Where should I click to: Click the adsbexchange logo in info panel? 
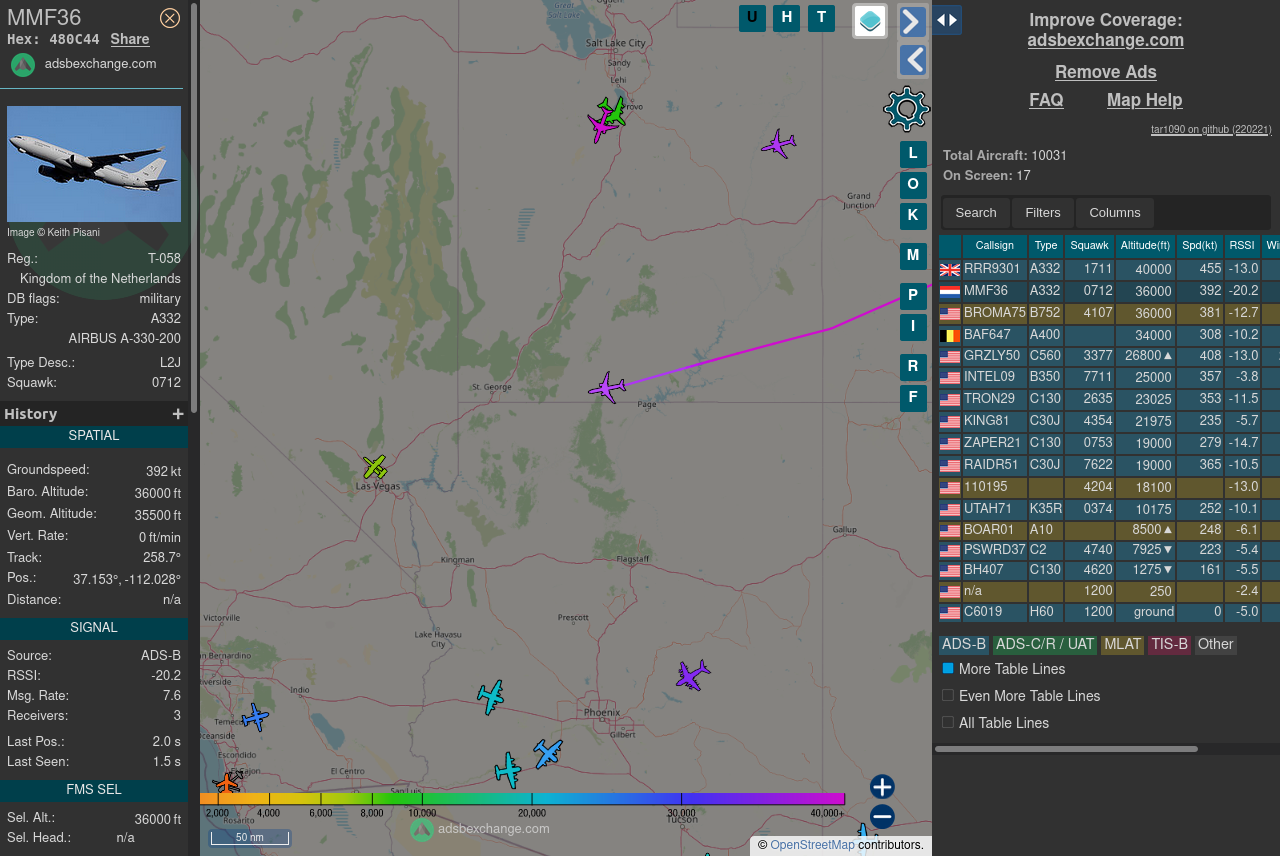pos(23,64)
